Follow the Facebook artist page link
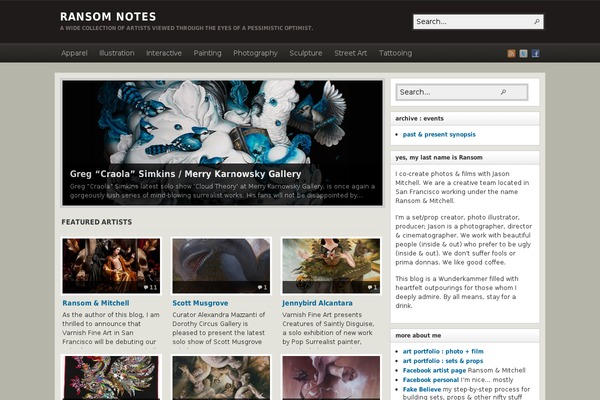This screenshot has width=600, height=400. 434,370
